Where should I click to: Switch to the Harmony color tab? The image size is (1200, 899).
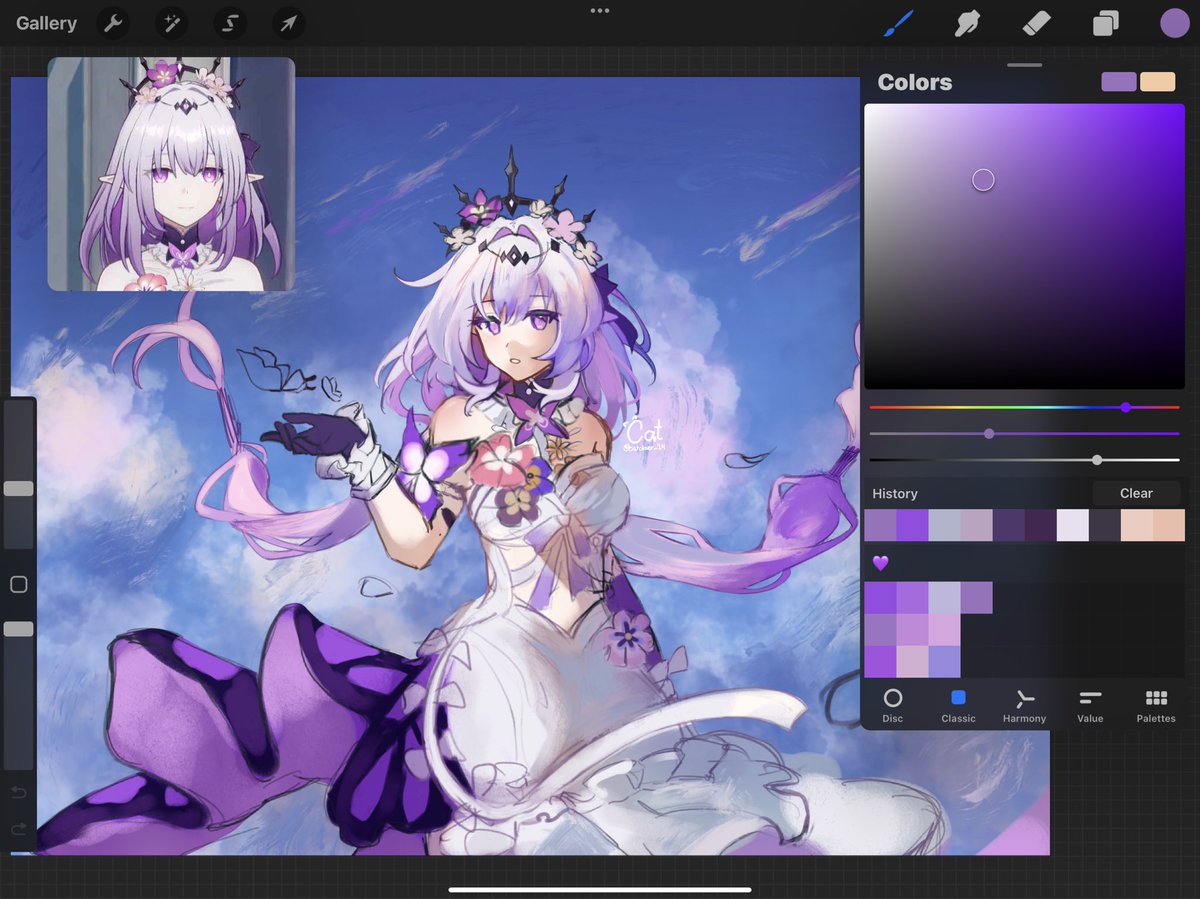click(x=1024, y=705)
